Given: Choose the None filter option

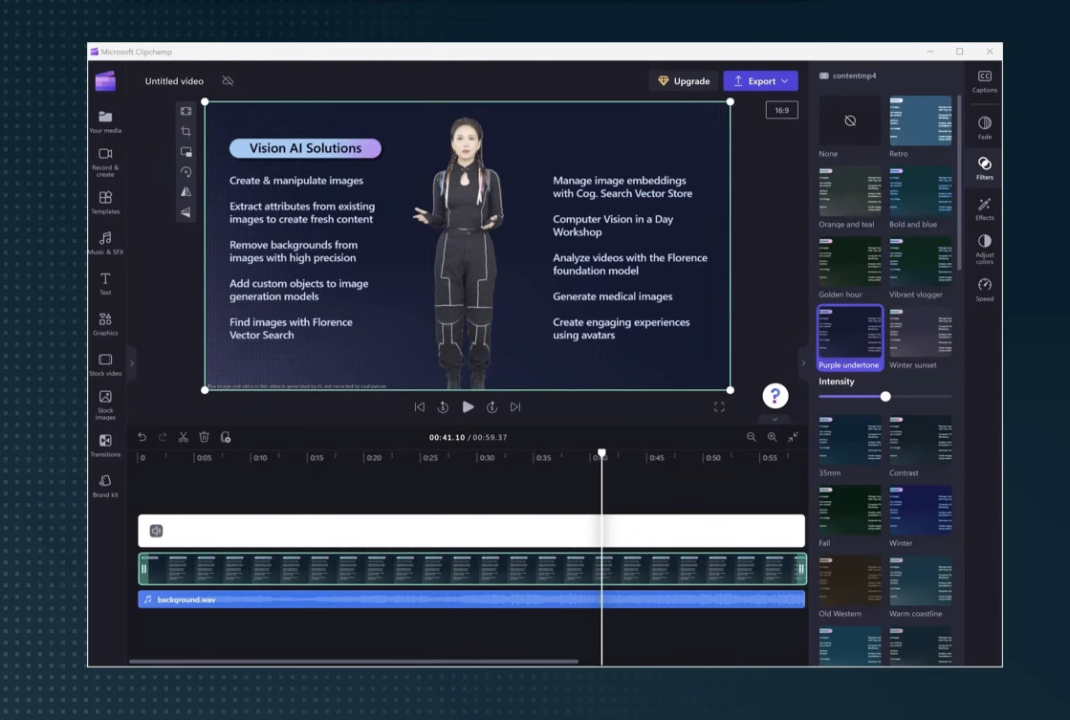Looking at the screenshot, I should click(849, 123).
